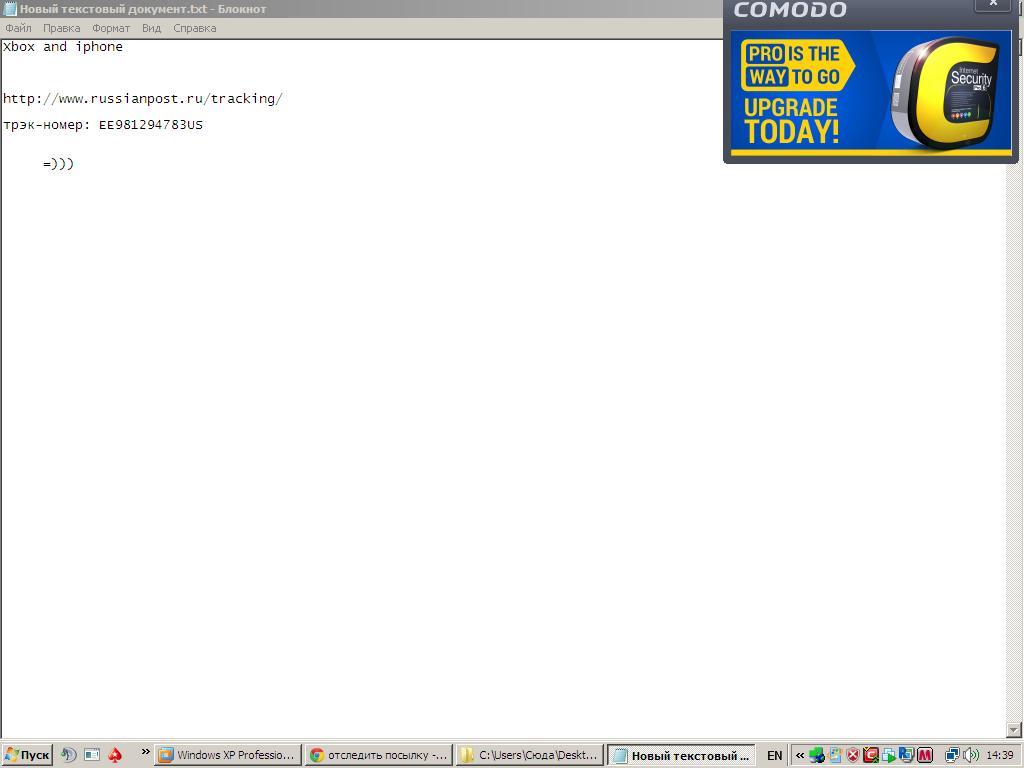
Task: Click the Пуск start button
Action: [x=27, y=755]
